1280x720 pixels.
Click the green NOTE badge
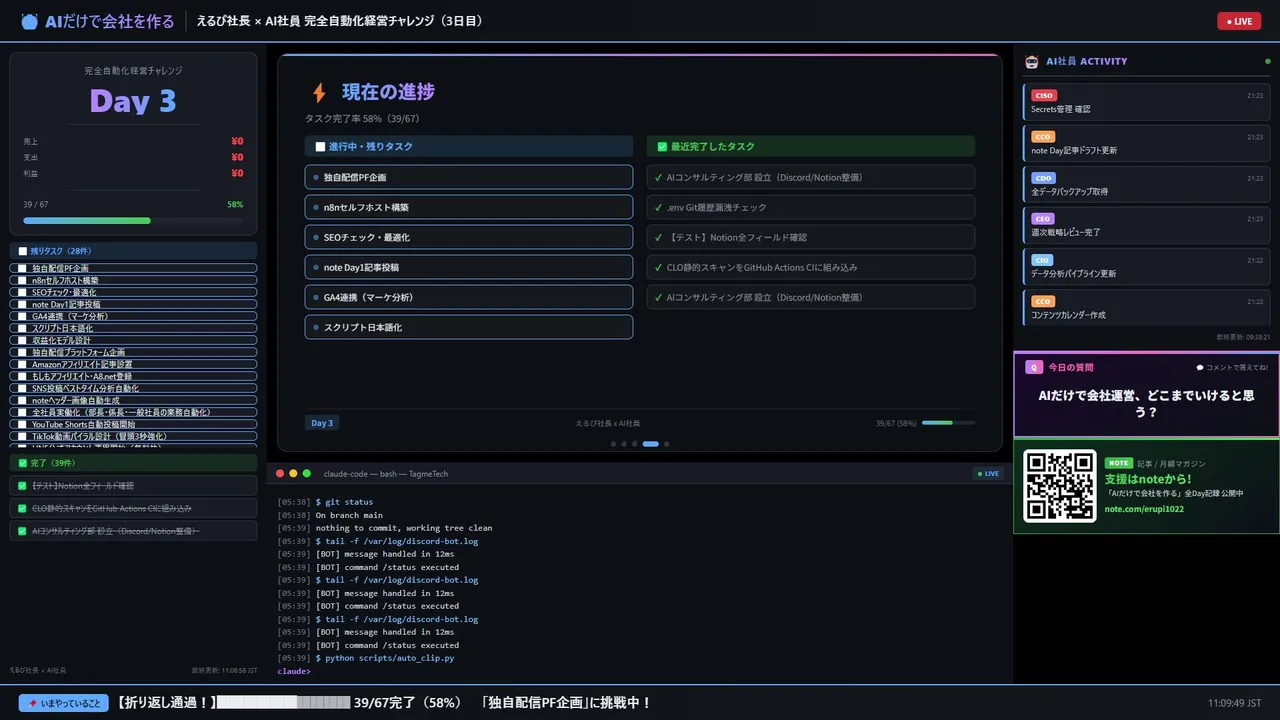coord(1119,463)
